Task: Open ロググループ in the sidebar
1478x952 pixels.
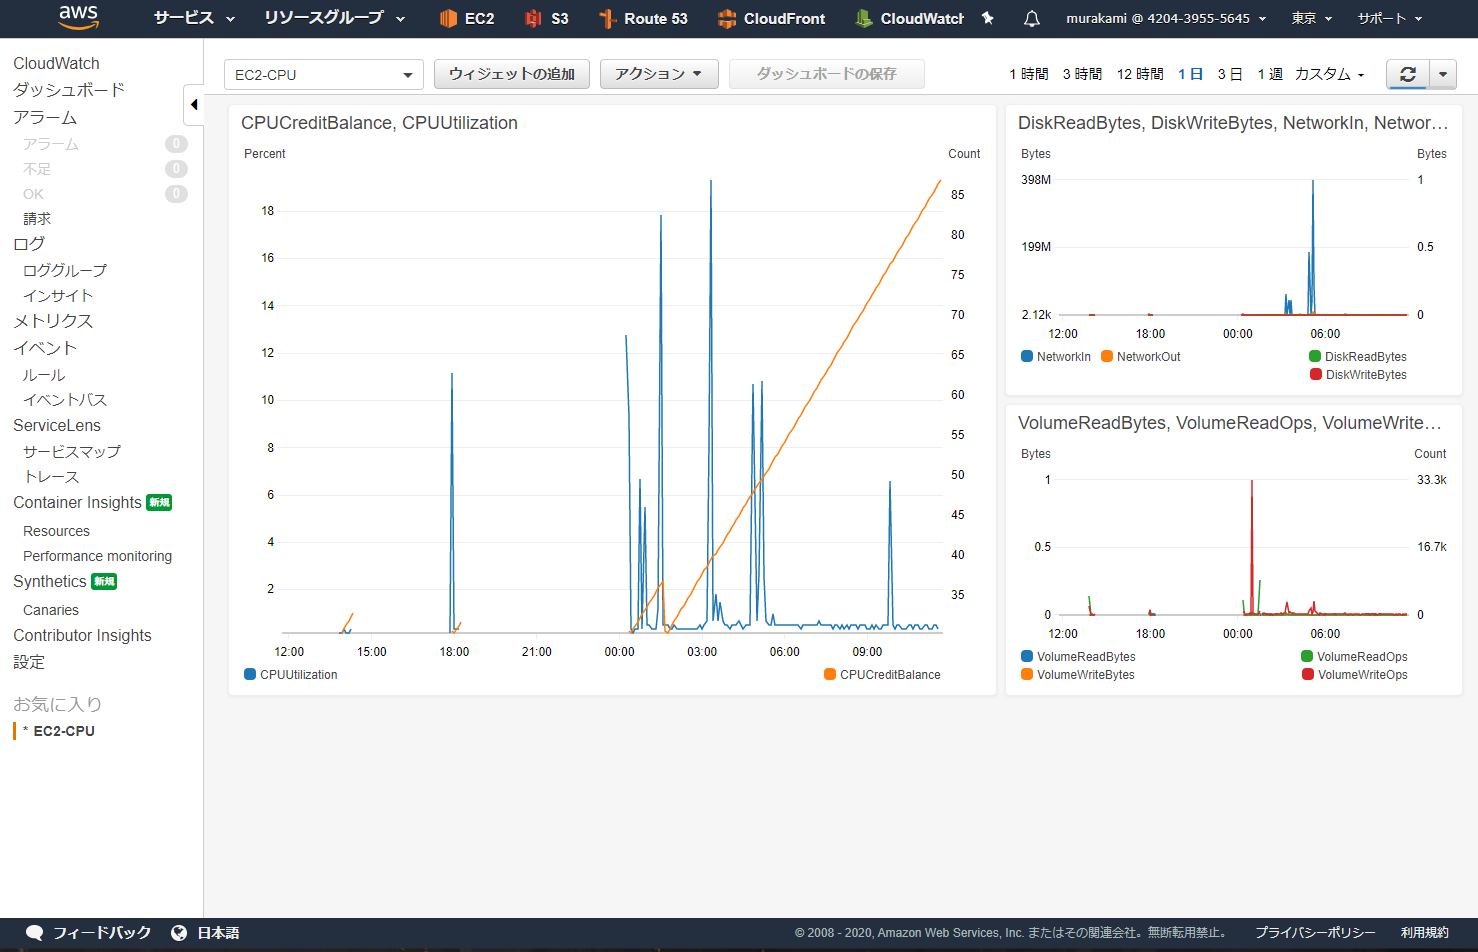Action: click(65, 270)
